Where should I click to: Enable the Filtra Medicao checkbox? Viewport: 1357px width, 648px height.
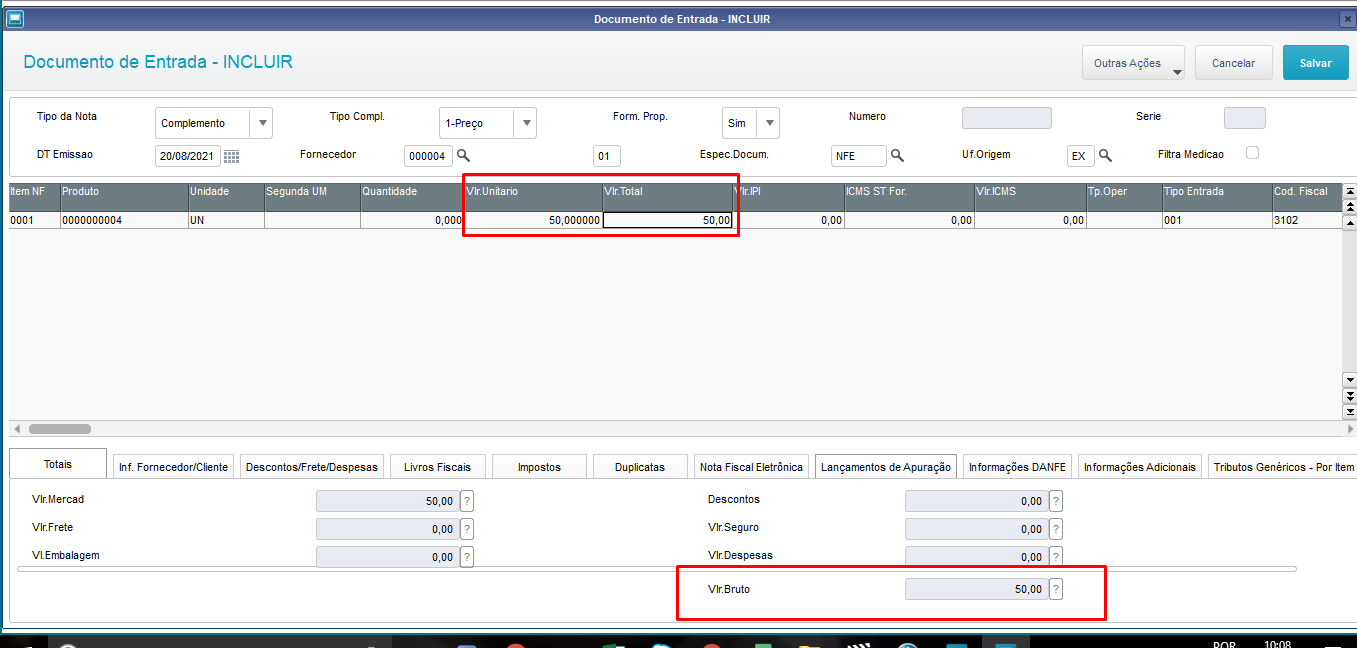tap(1252, 153)
